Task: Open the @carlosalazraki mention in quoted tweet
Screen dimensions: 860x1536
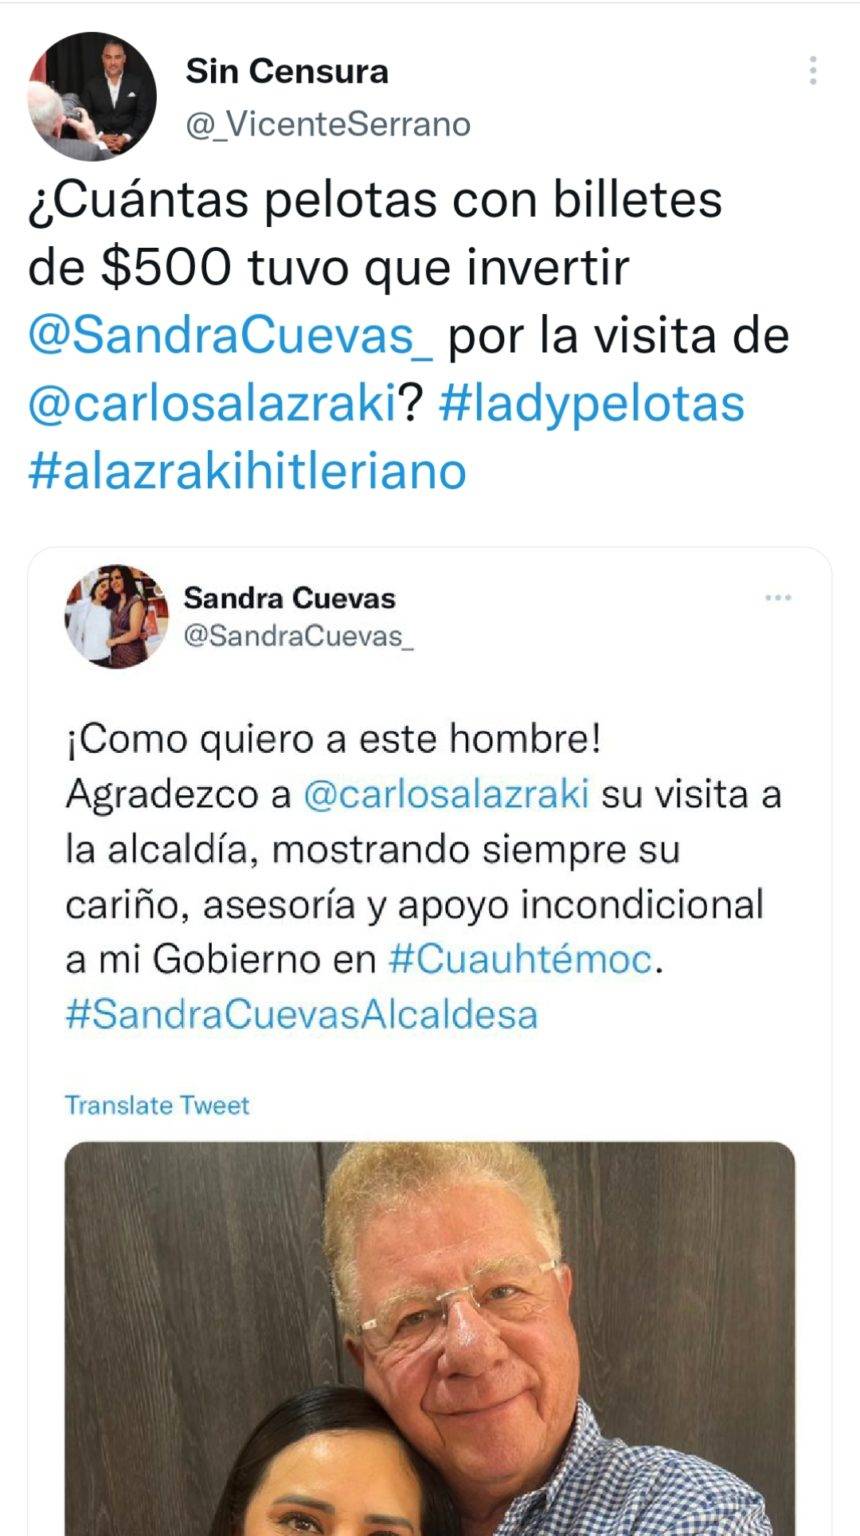Action: coord(446,794)
